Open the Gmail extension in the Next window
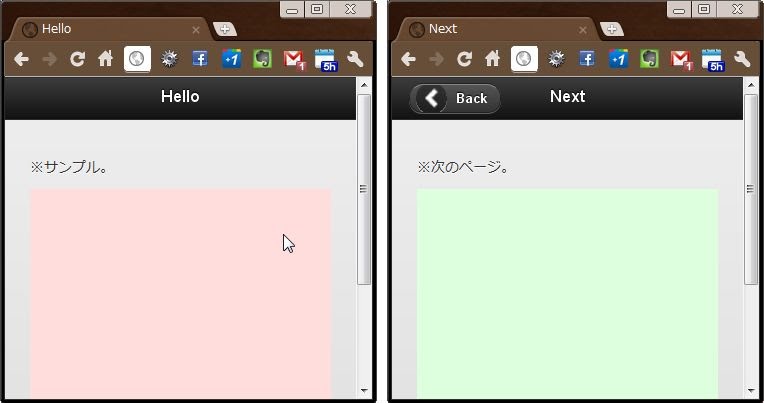The image size is (764, 403). point(681,59)
